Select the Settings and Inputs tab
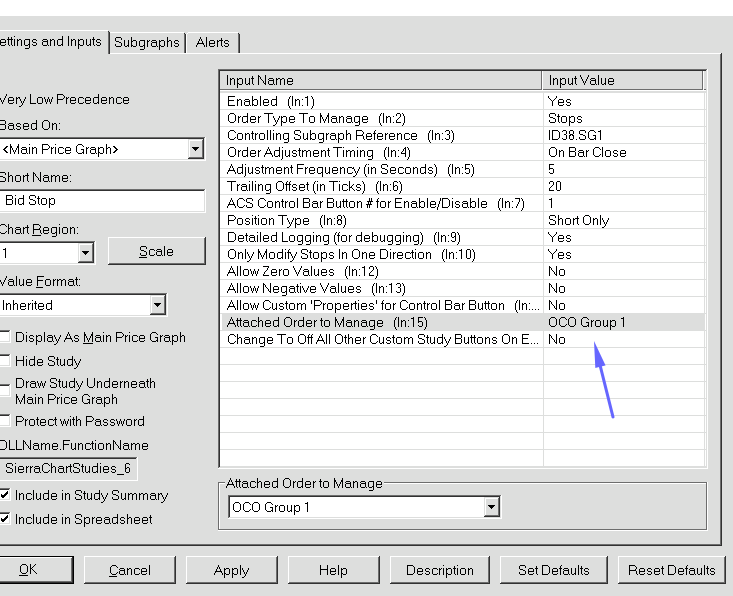 click(52, 42)
